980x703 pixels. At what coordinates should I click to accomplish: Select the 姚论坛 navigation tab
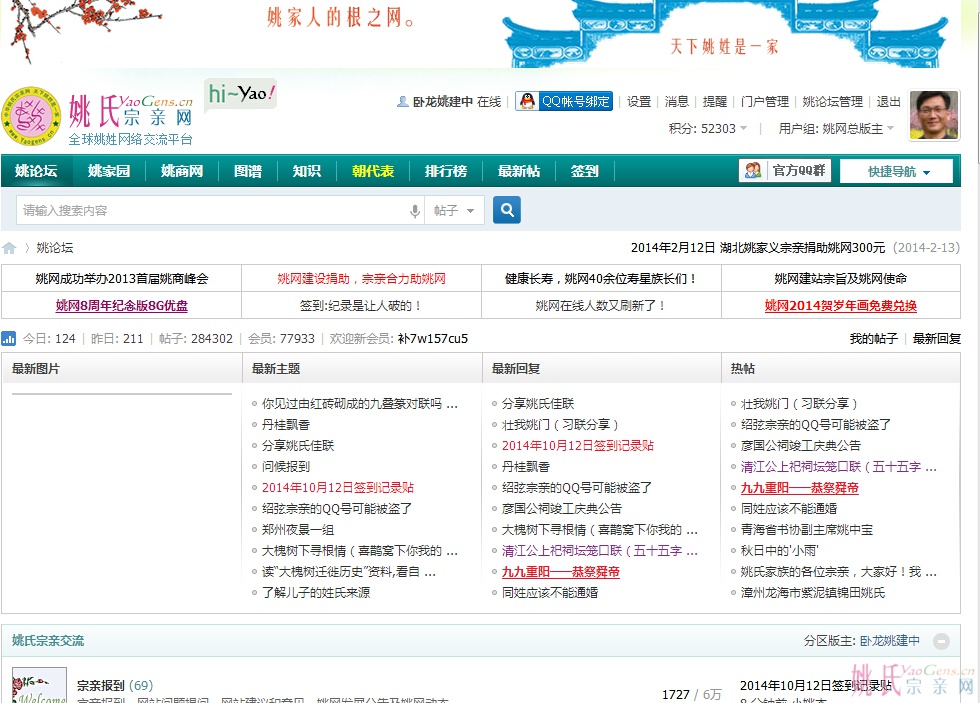36,171
